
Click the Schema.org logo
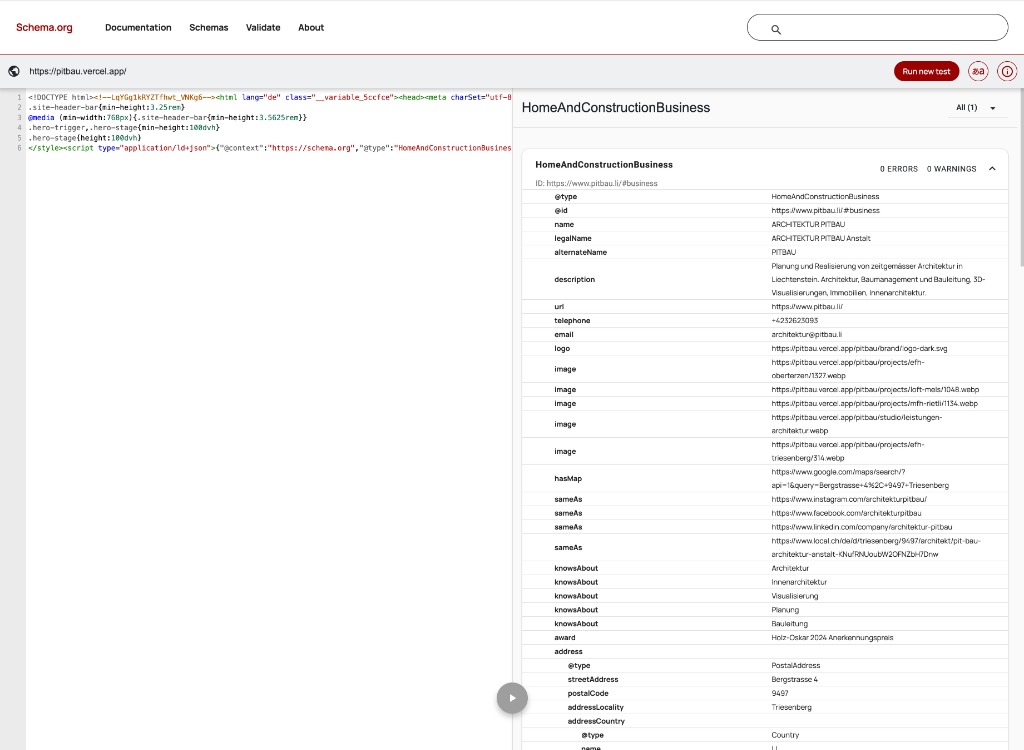[x=44, y=27]
